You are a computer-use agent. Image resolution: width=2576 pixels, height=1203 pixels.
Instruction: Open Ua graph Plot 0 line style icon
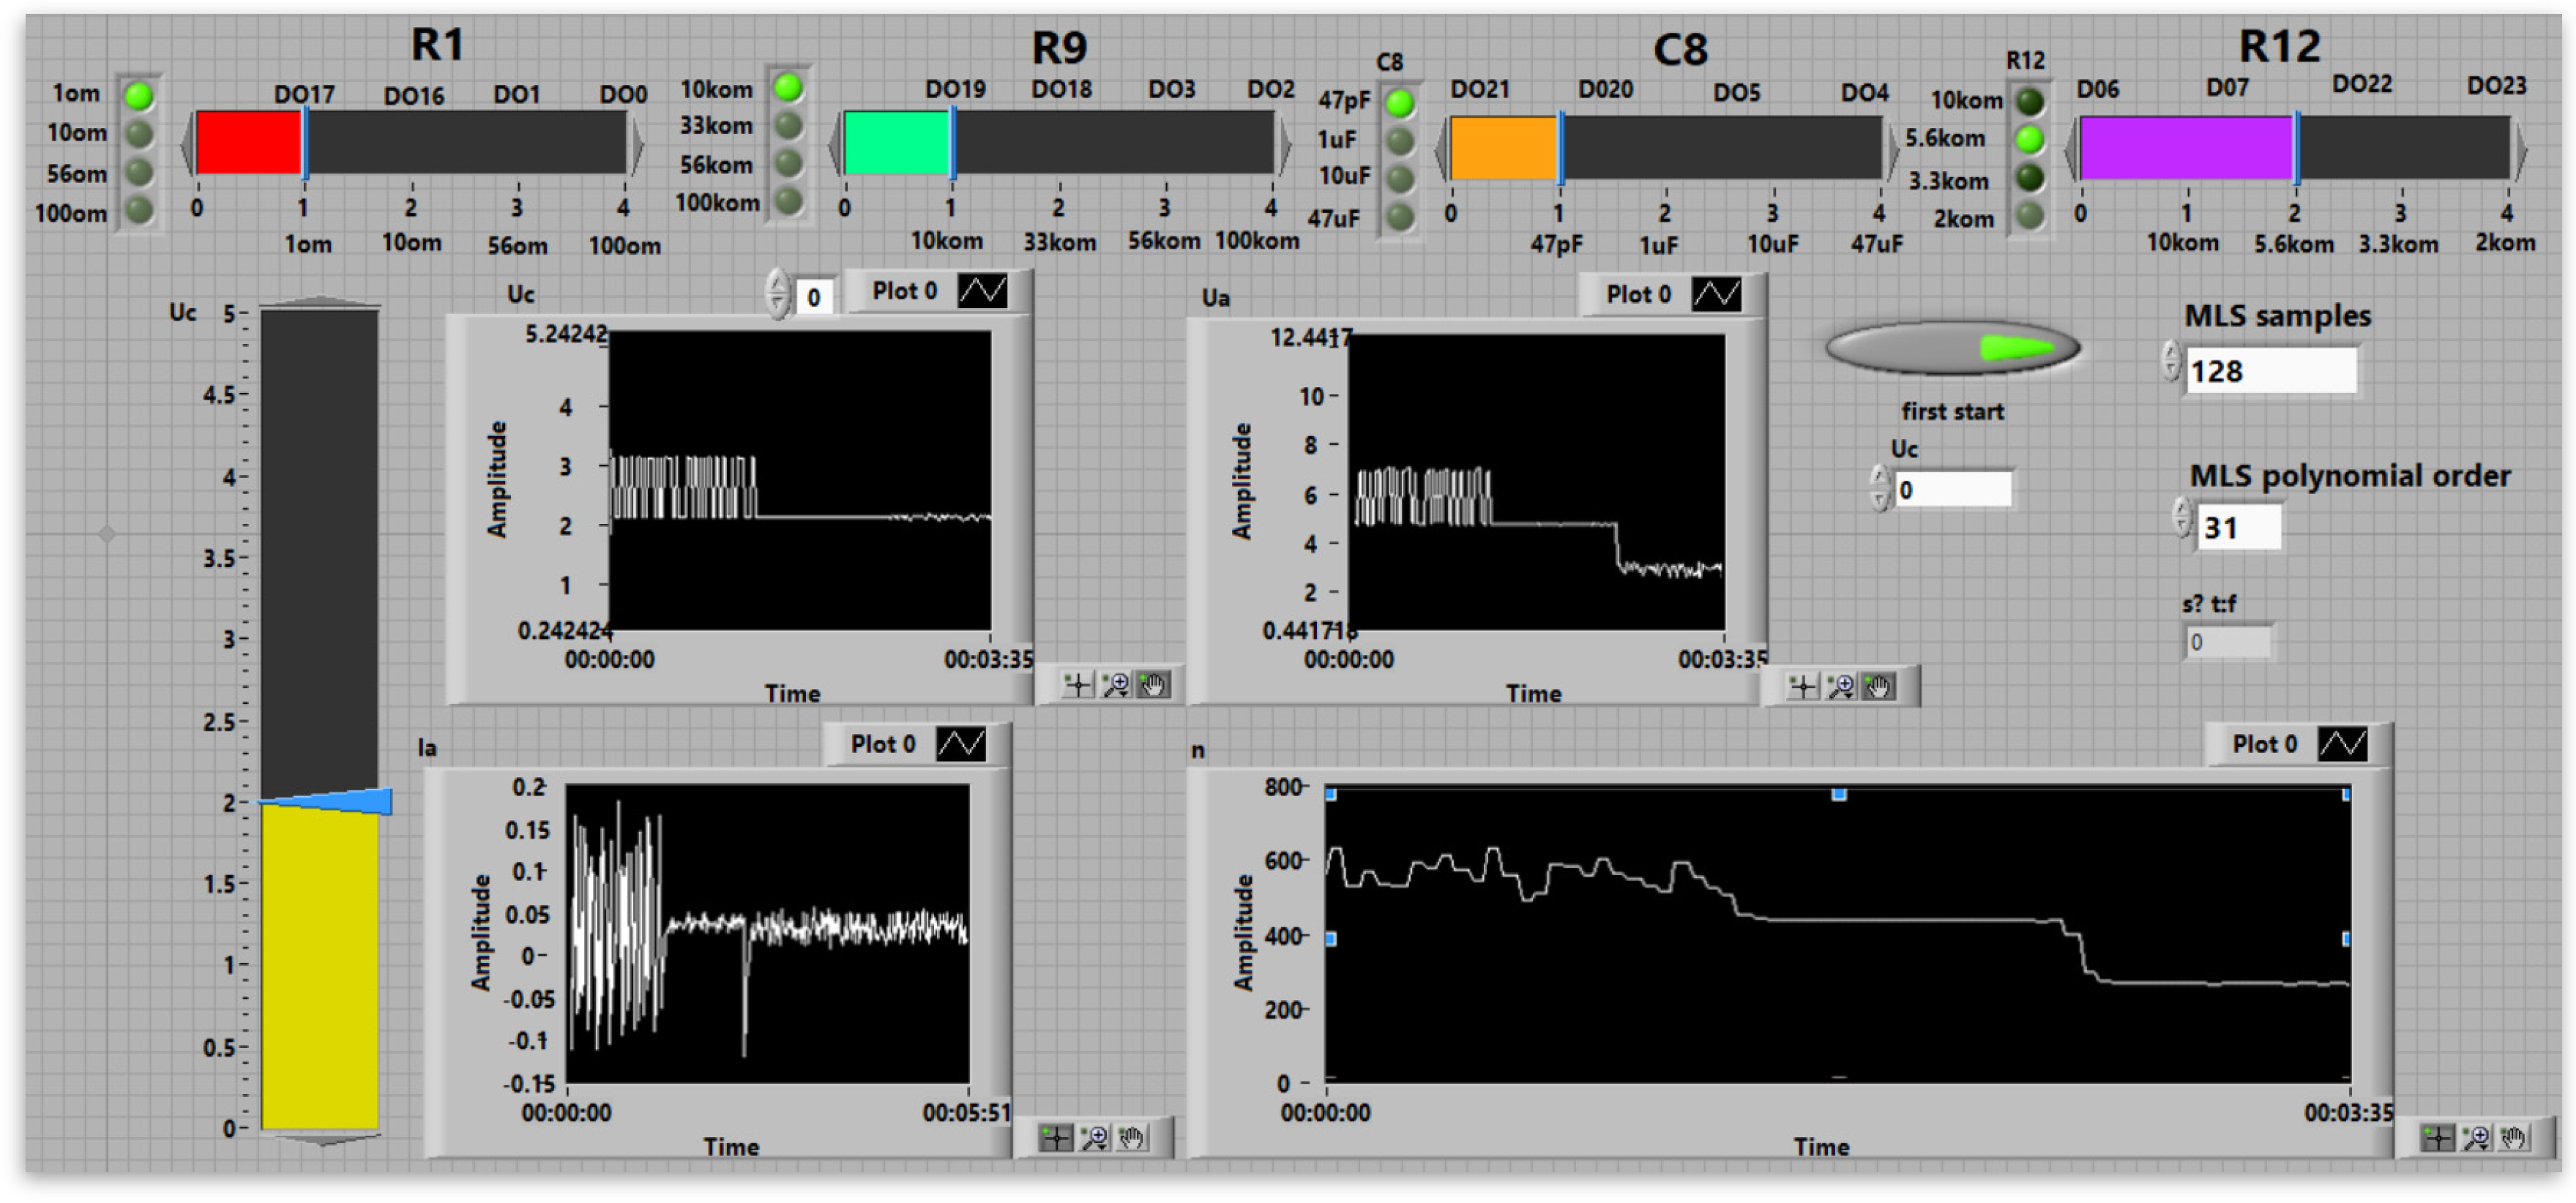1716,294
